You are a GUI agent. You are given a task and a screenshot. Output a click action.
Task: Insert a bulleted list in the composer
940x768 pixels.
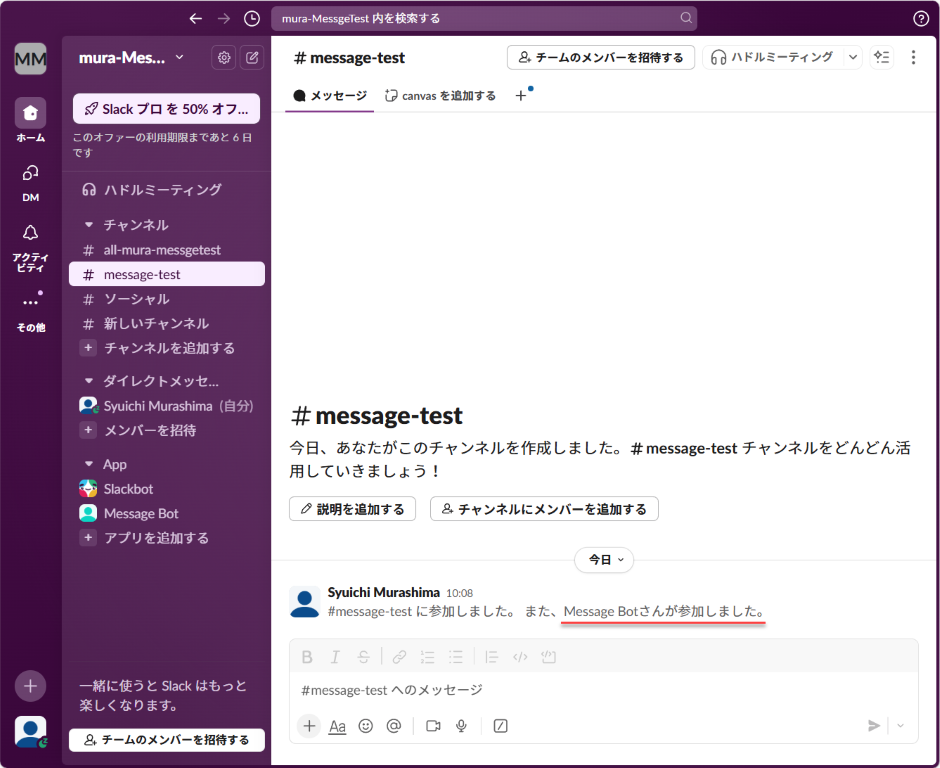pyautogui.click(x=456, y=657)
